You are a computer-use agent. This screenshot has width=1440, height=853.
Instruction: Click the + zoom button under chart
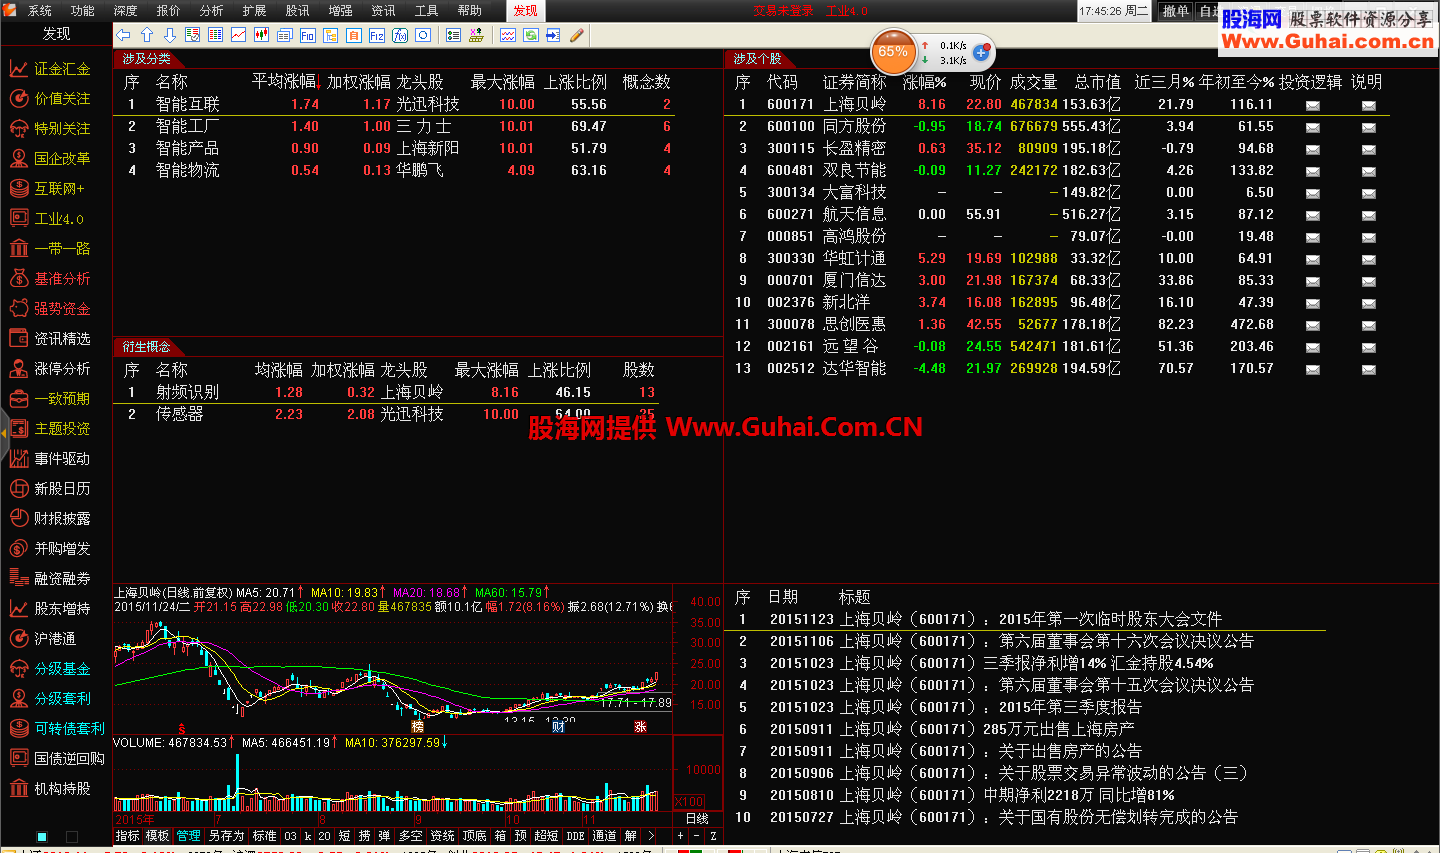pyautogui.click(x=681, y=836)
